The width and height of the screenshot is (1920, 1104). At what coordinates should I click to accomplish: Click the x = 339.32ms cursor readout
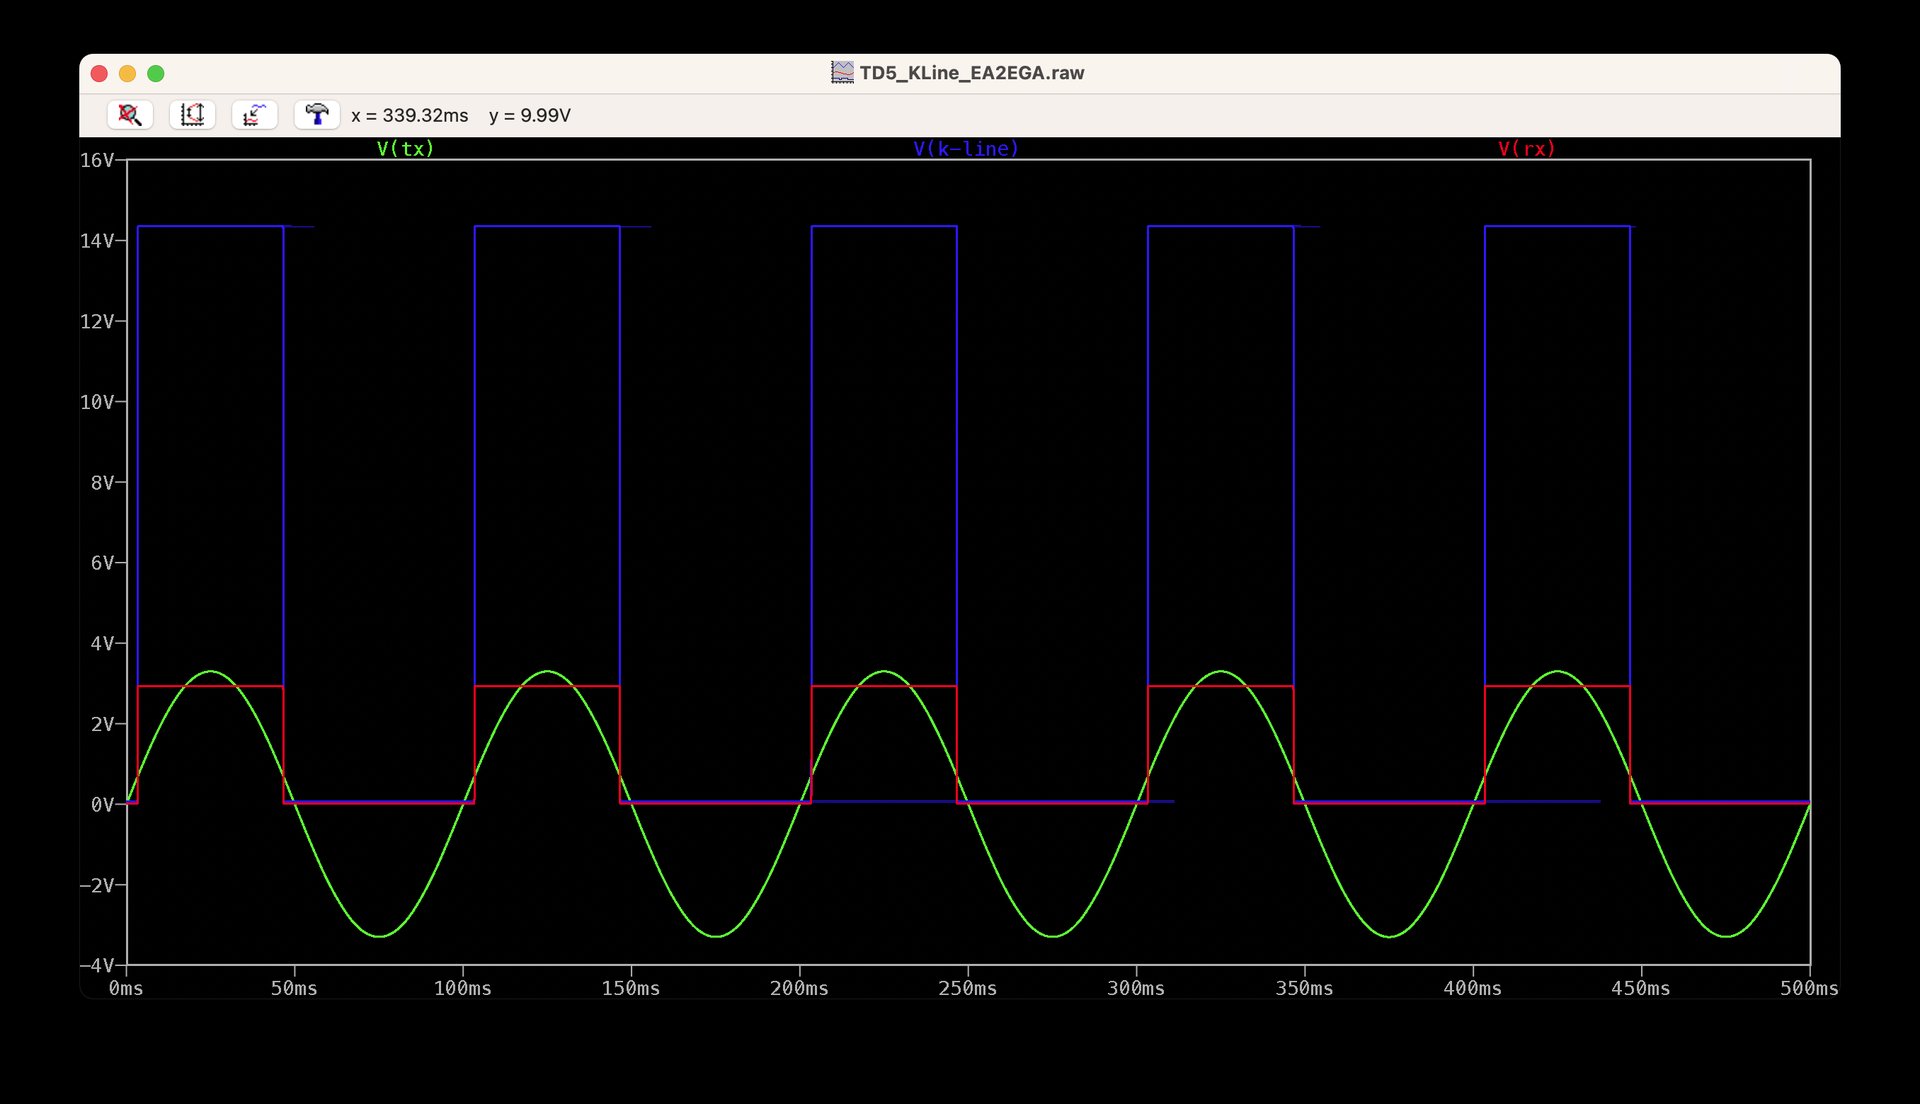410,116
